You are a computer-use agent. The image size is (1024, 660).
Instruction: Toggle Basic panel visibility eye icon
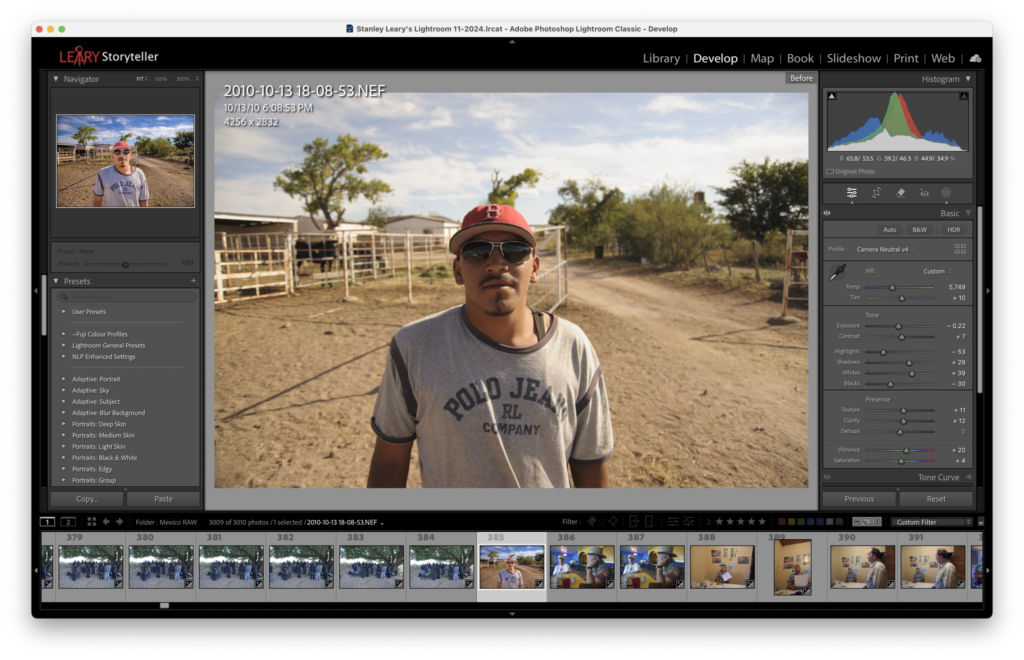click(827, 213)
